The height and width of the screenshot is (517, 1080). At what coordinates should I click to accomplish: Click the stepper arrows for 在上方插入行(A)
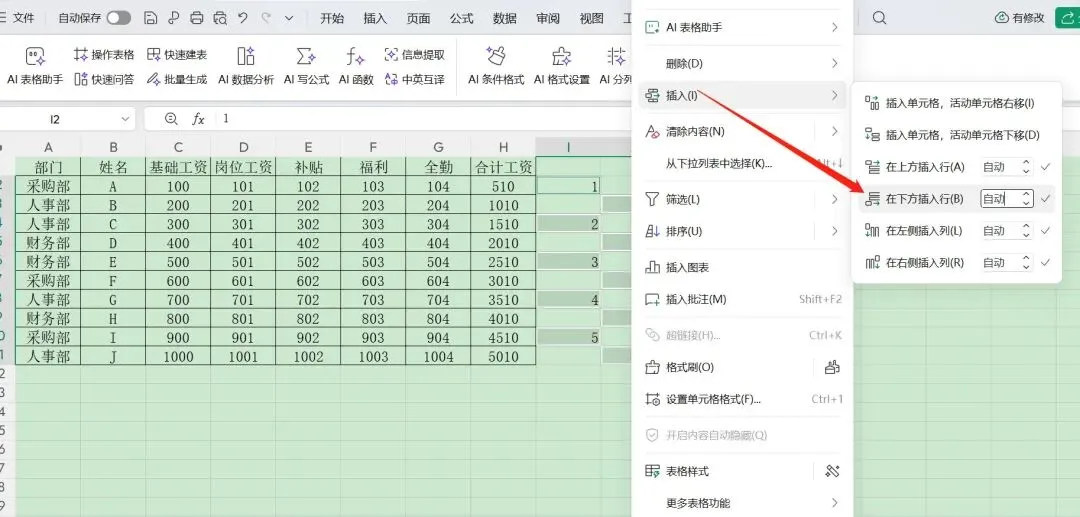[1026, 167]
